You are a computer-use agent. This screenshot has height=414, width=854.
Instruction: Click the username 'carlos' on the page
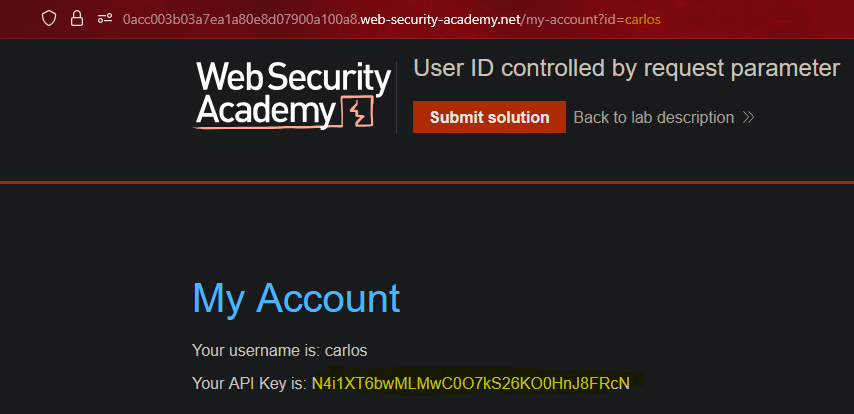(347, 351)
